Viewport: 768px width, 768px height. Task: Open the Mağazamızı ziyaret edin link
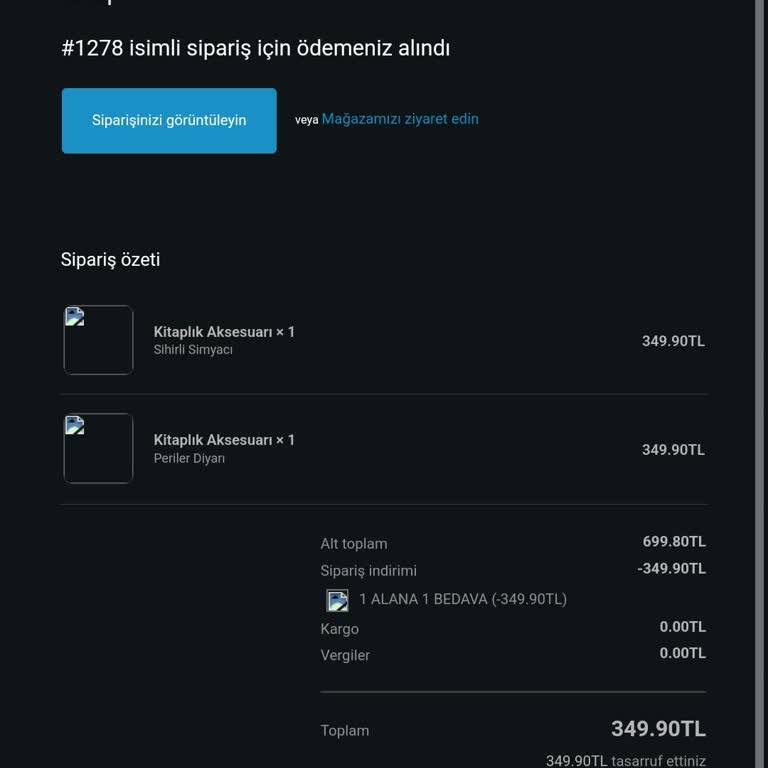click(x=400, y=119)
